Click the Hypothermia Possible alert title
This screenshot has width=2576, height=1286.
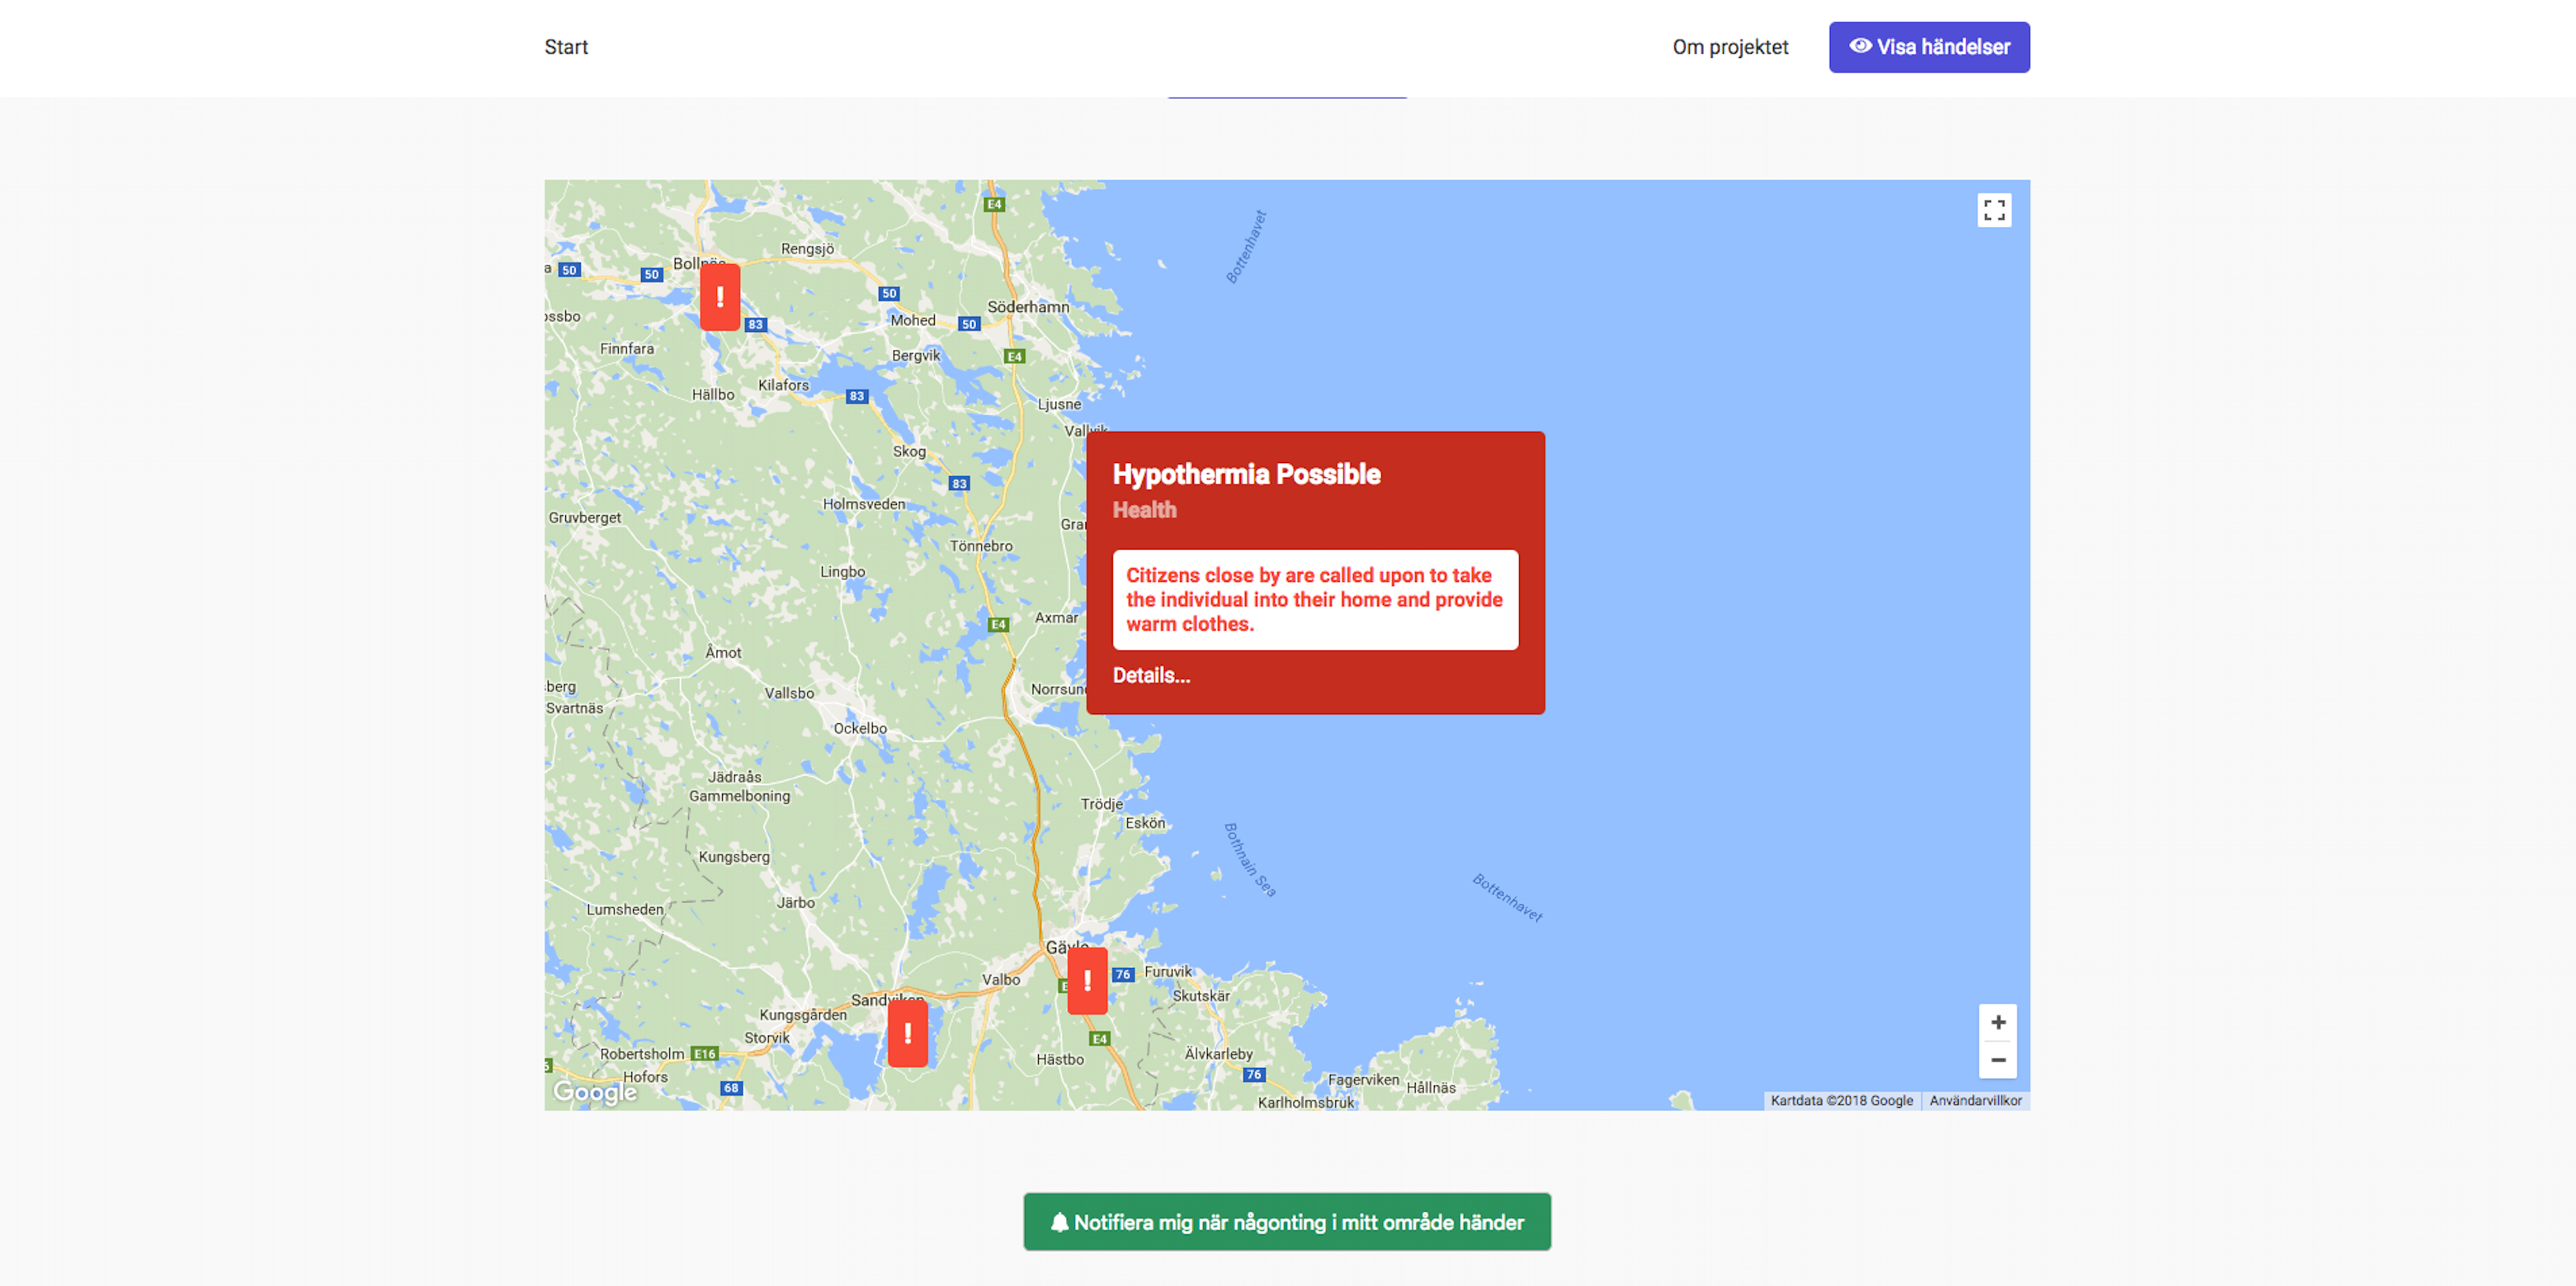1246,474
